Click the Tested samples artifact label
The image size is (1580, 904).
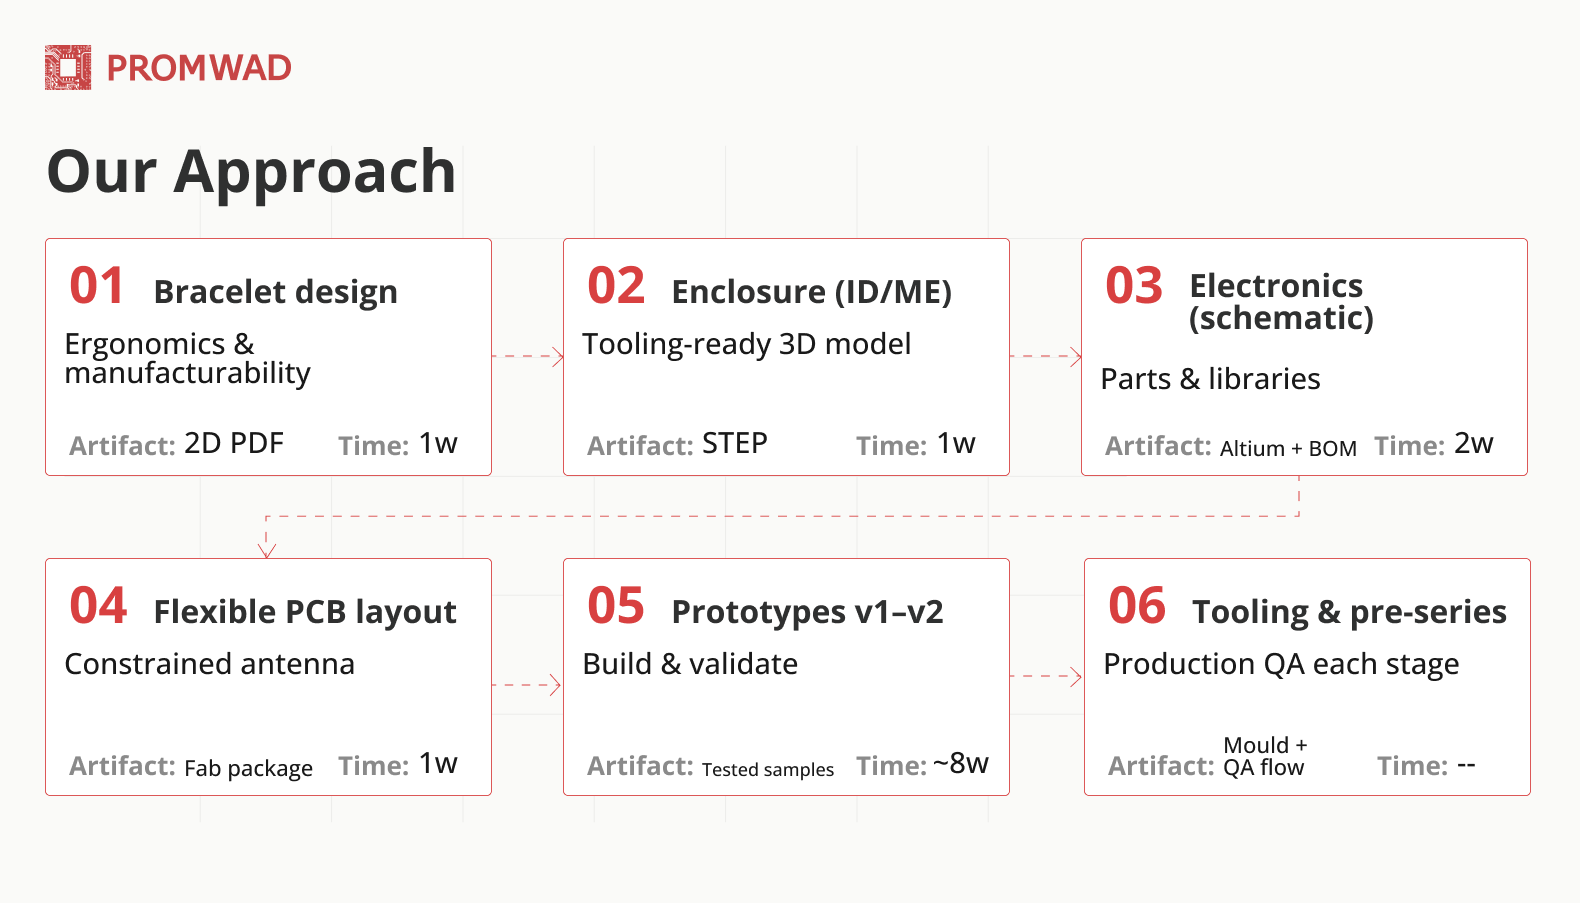[767, 769]
